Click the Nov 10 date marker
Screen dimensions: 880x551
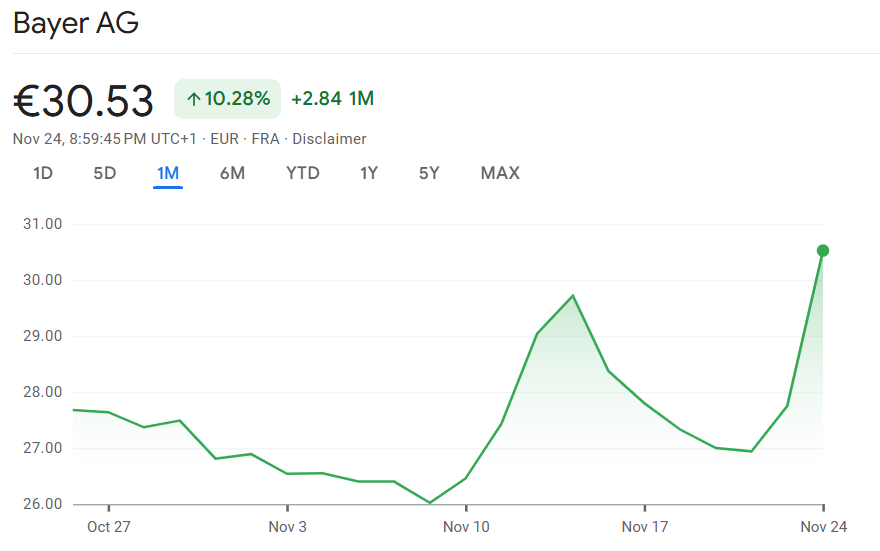(x=466, y=527)
